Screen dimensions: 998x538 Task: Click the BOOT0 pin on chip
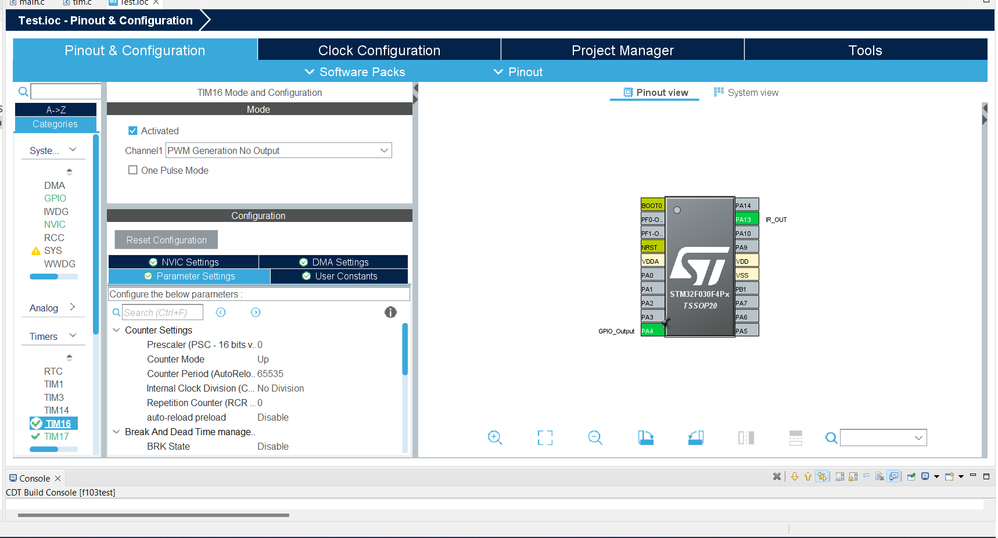point(652,205)
